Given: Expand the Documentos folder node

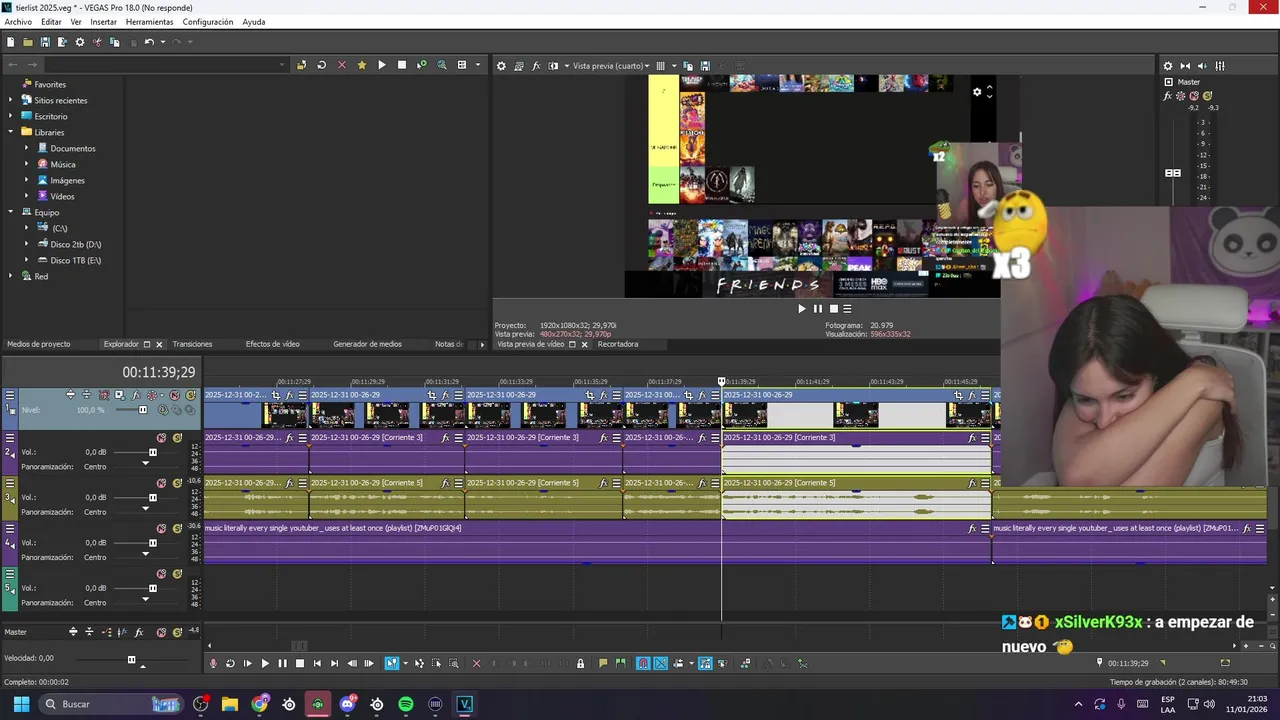Looking at the screenshot, I should click(x=27, y=148).
